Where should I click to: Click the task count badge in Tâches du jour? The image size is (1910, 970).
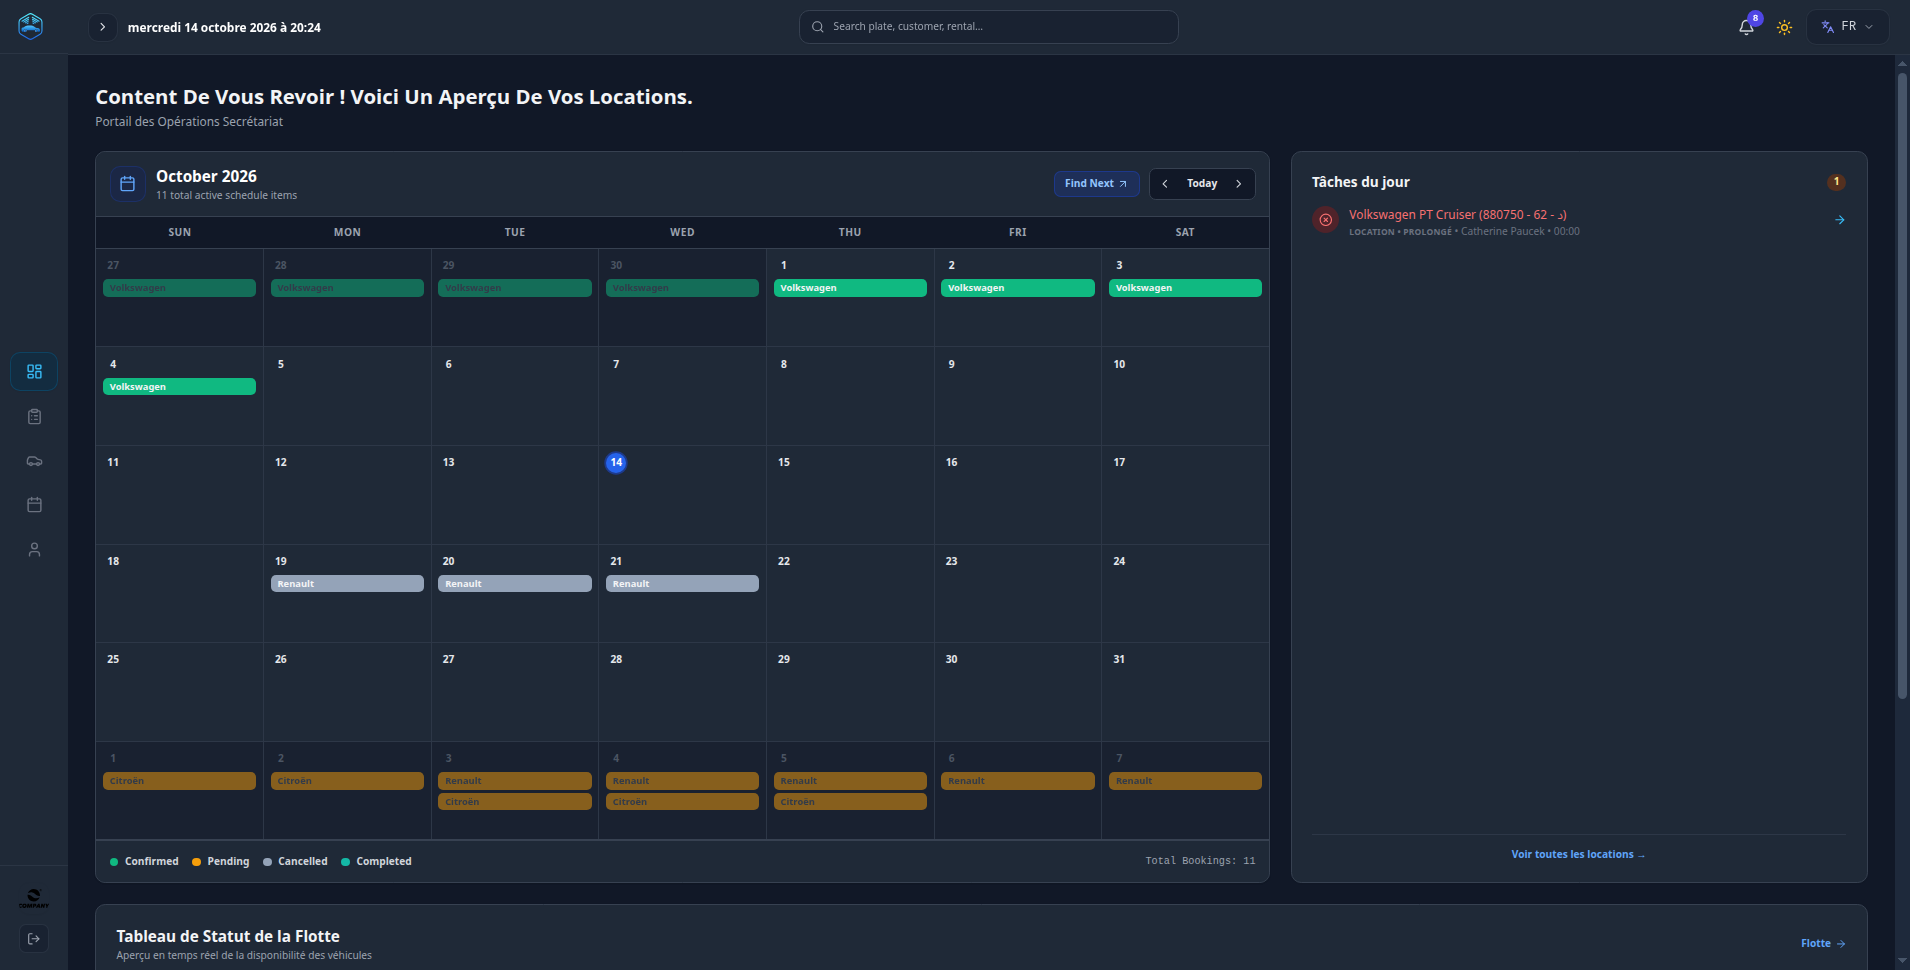point(1836,182)
